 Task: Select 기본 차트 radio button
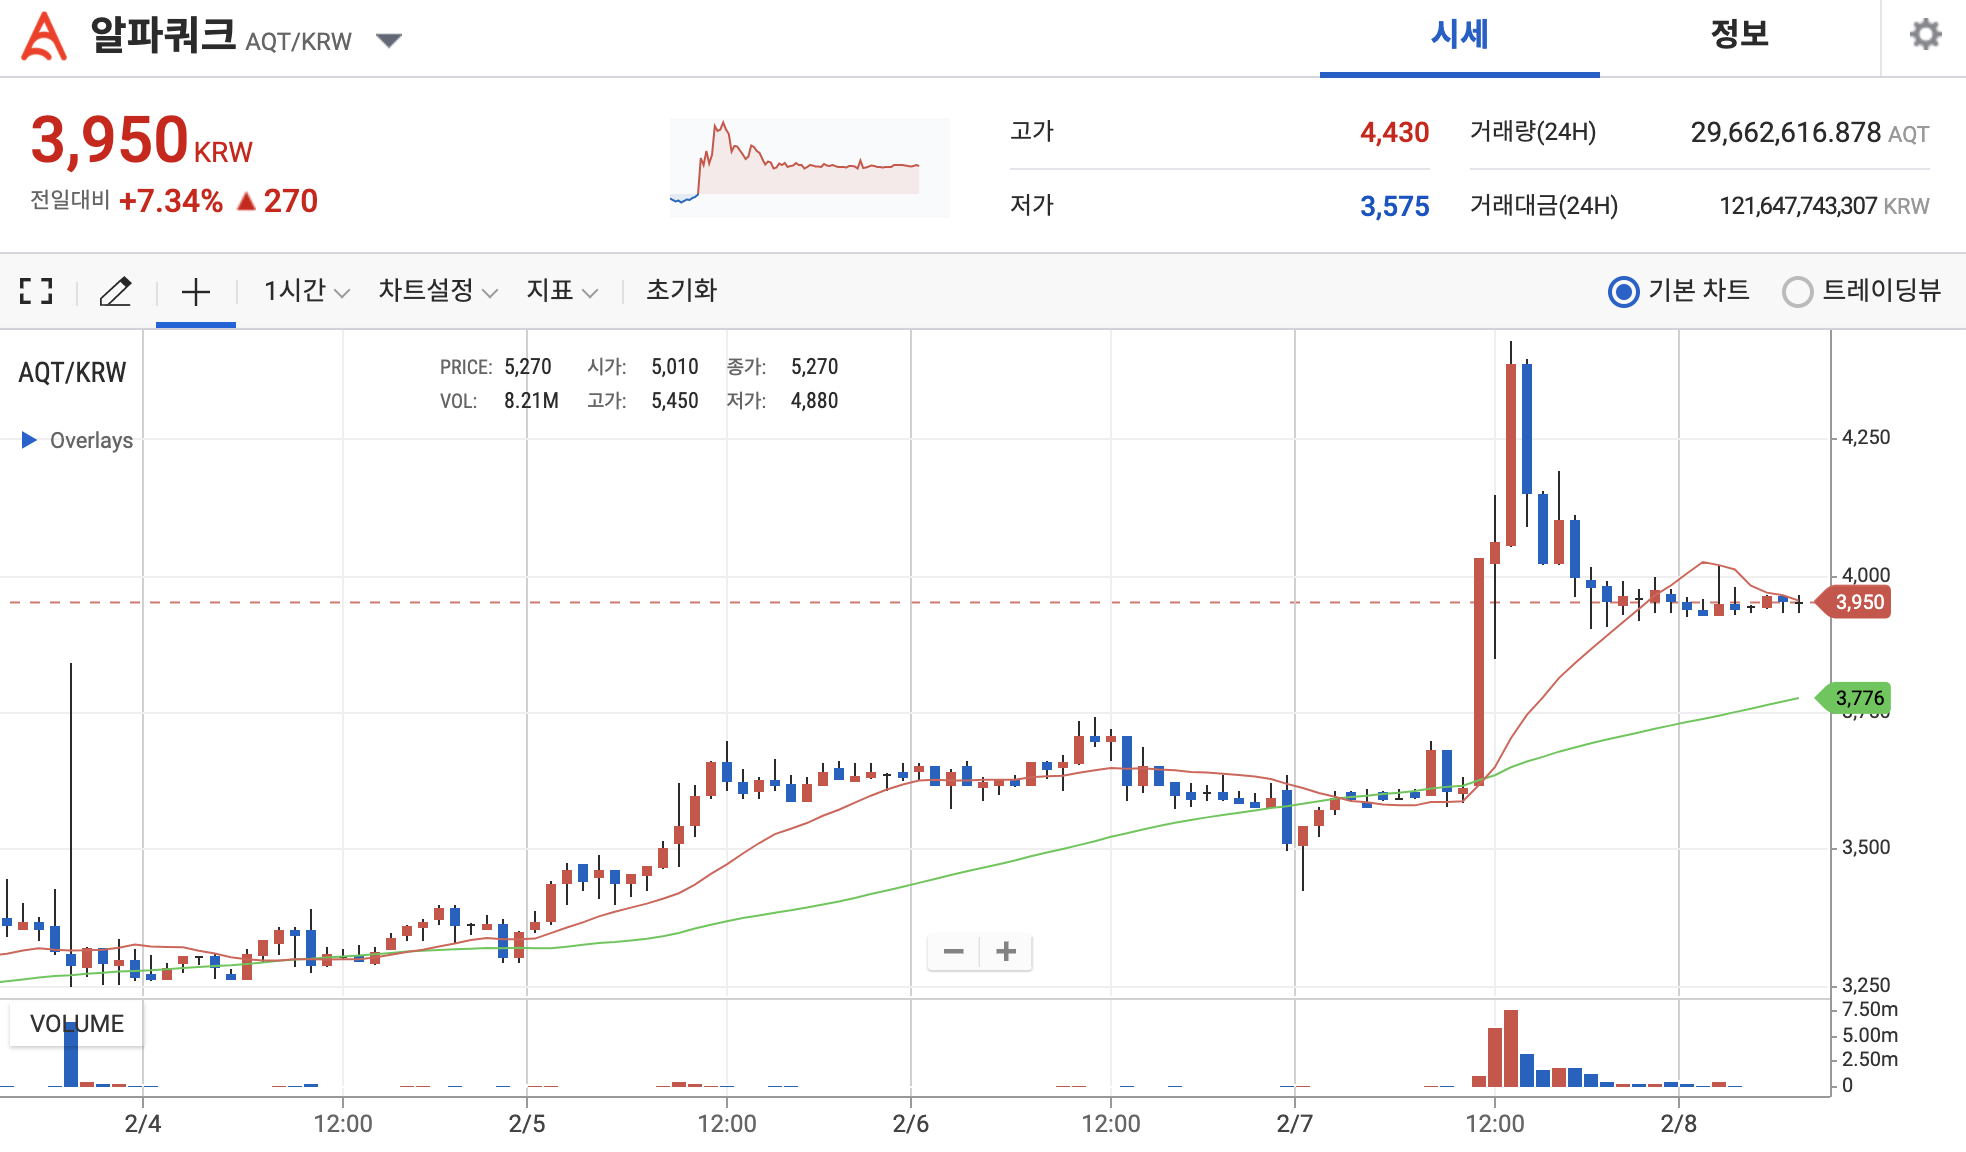[1623, 291]
